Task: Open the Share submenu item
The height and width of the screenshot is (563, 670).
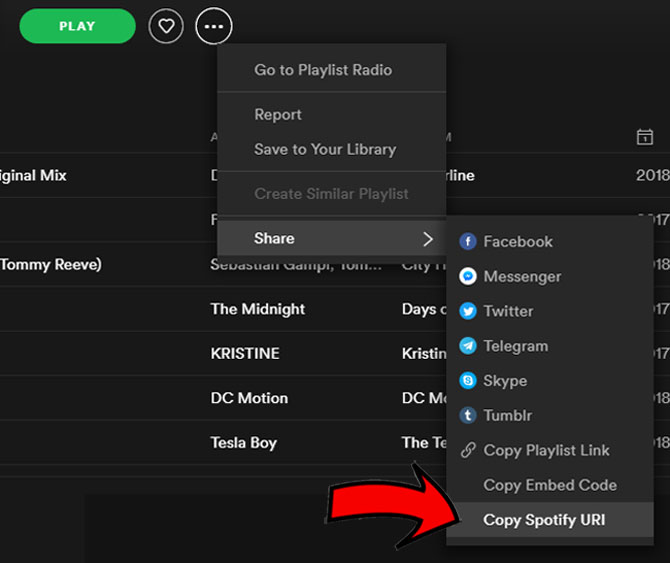Action: [x=332, y=238]
